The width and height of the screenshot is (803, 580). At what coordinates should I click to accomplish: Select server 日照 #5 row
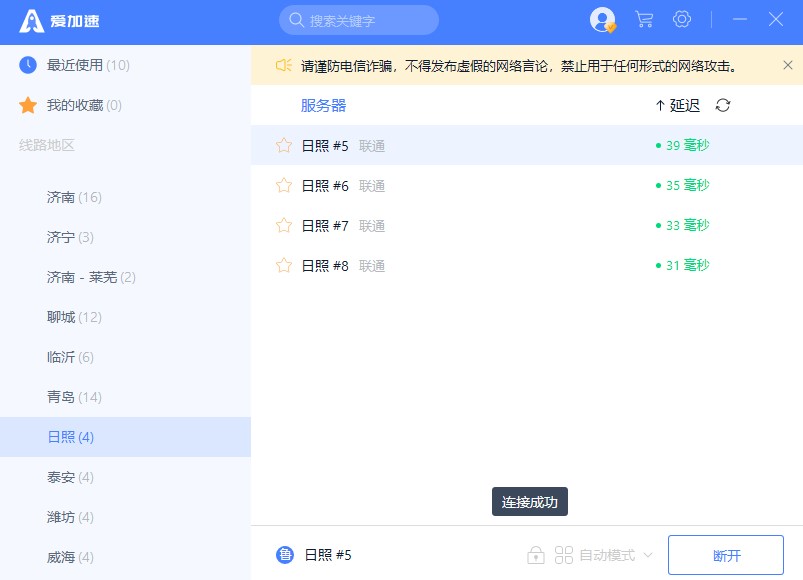pos(527,145)
